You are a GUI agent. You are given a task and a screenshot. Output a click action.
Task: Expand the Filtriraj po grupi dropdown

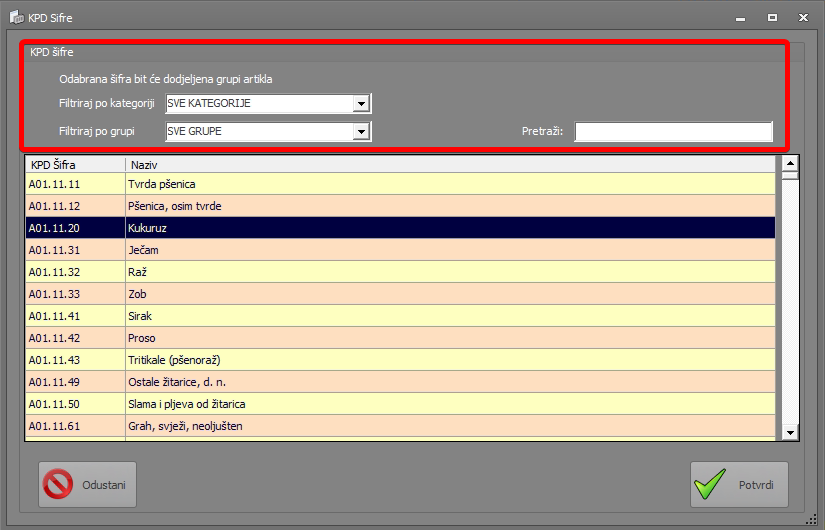pyautogui.click(x=361, y=131)
